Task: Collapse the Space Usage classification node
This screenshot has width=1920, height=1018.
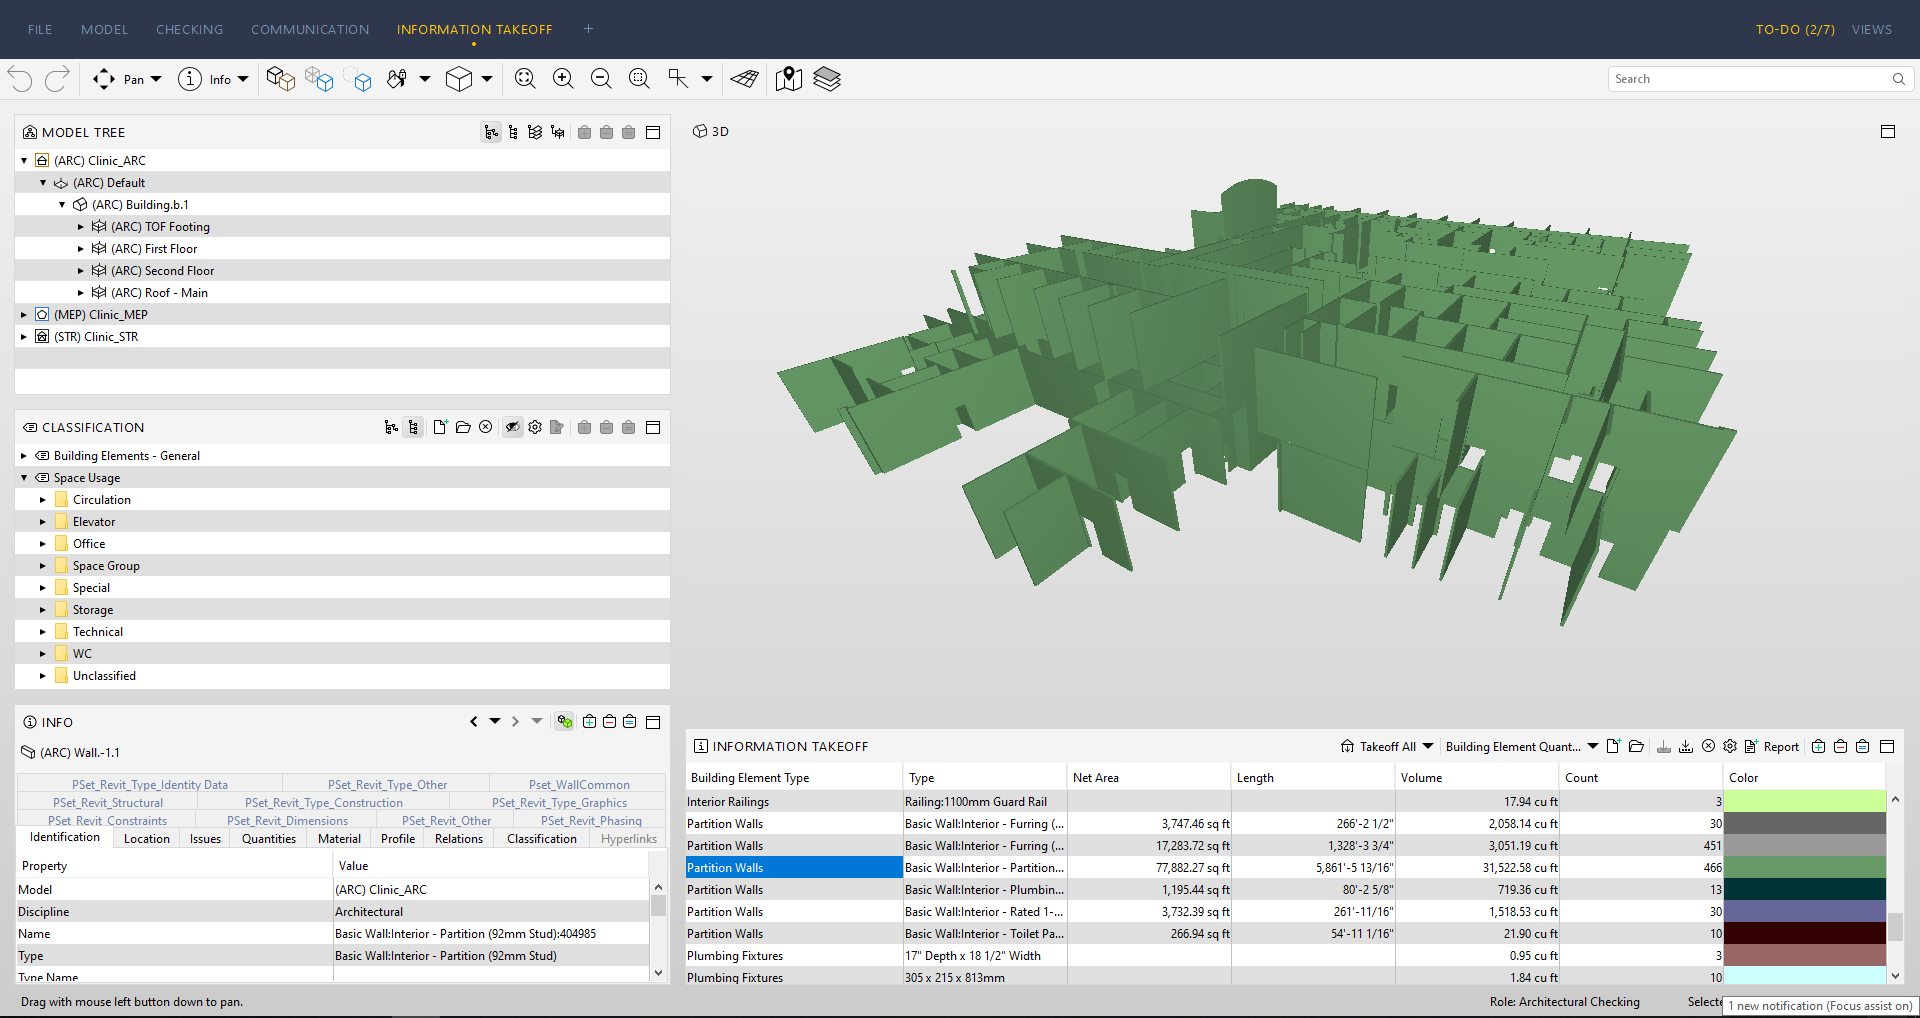Action: [x=24, y=478]
